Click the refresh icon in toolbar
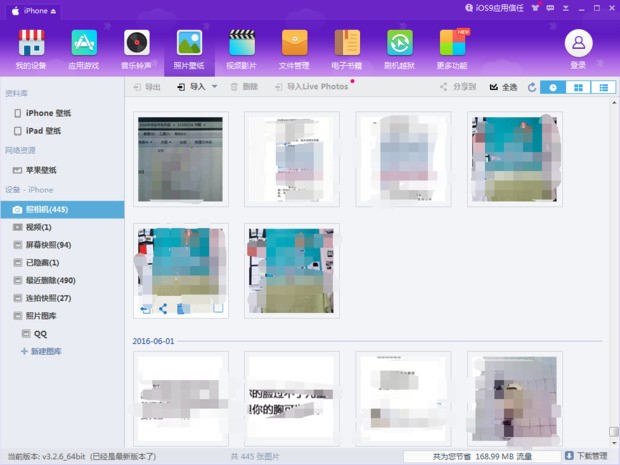The image size is (620, 465). tap(532, 87)
